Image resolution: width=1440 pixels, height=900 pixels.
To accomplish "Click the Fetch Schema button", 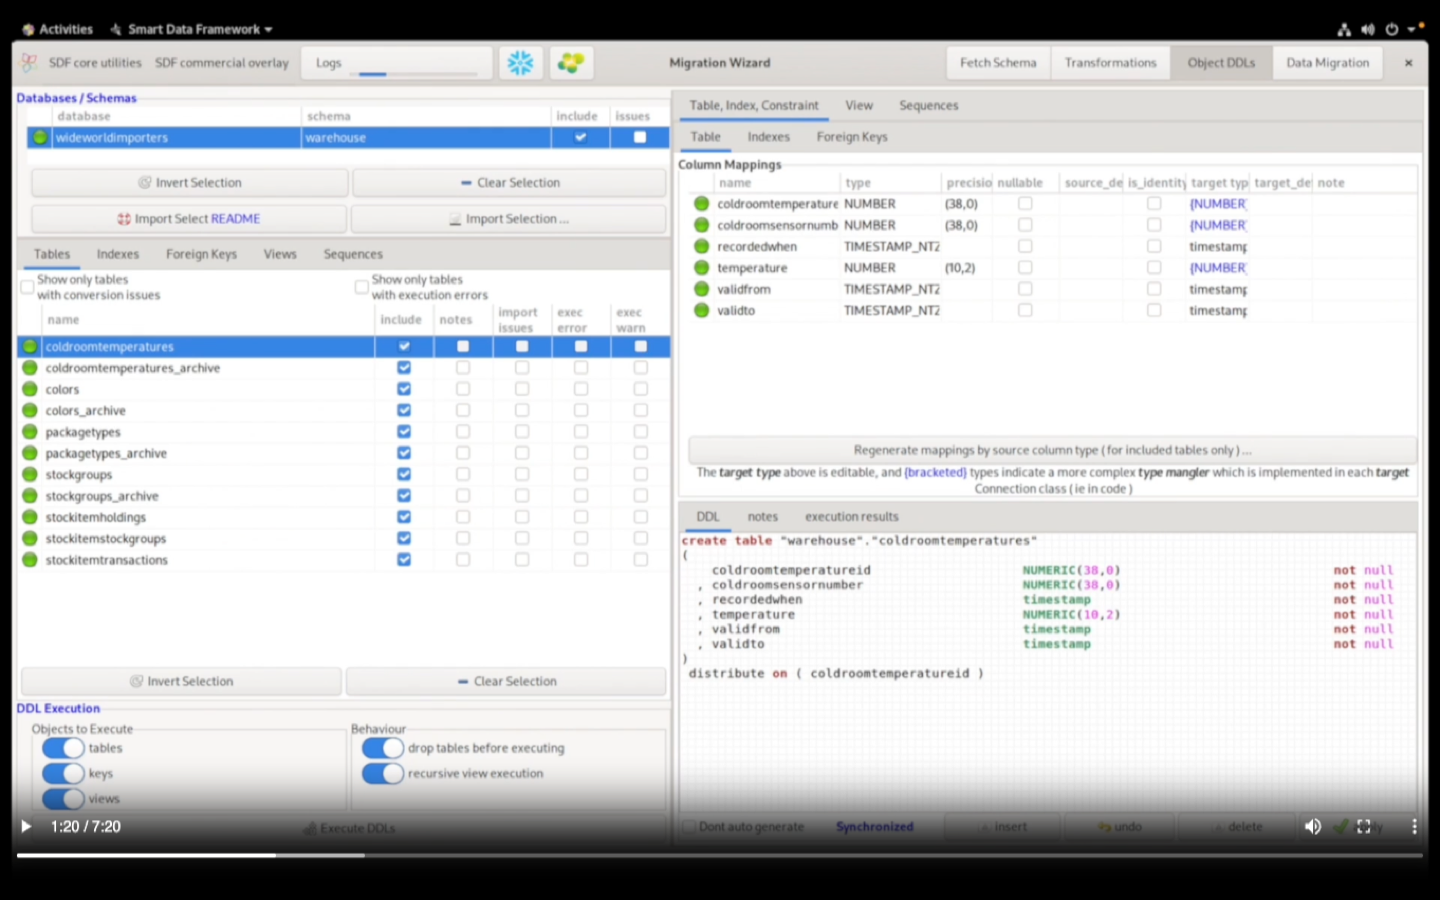I will pyautogui.click(x=997, y=62).
